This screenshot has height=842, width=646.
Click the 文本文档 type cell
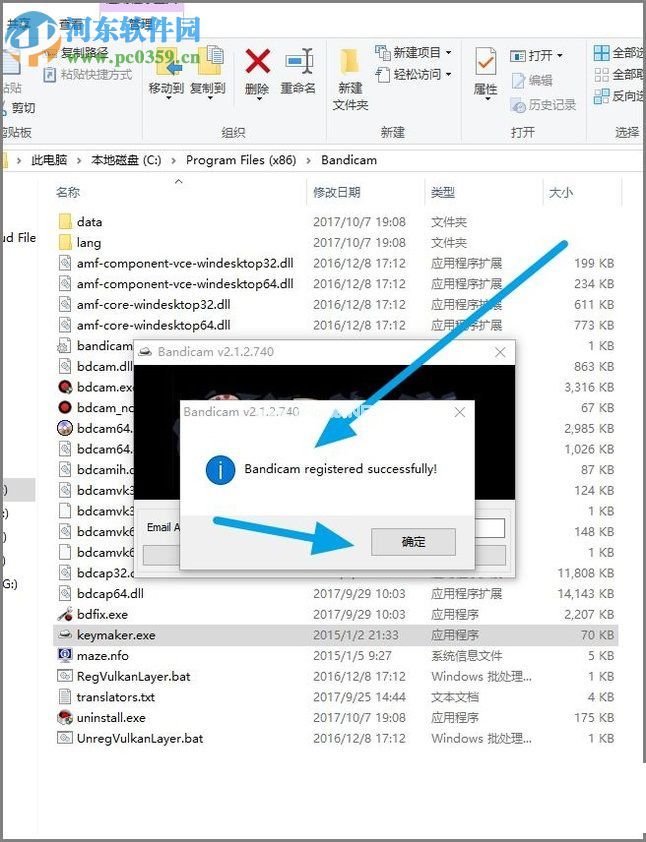click(x=455, y=696)
